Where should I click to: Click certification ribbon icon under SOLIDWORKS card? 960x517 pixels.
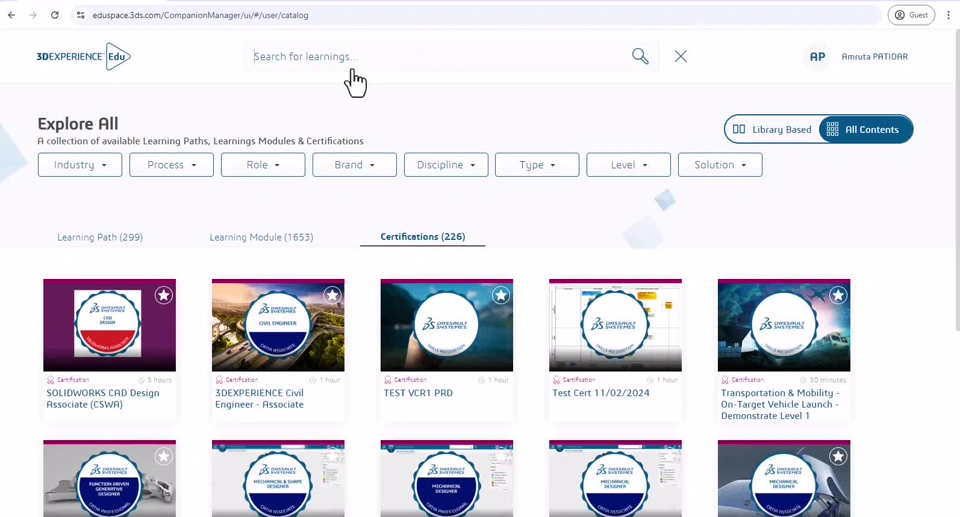(x=51, y=380)
